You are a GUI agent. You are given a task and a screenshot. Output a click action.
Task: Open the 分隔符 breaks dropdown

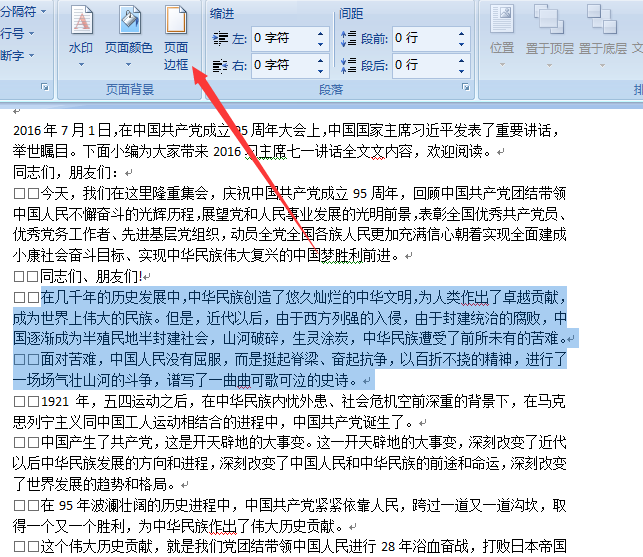[23, 11]
